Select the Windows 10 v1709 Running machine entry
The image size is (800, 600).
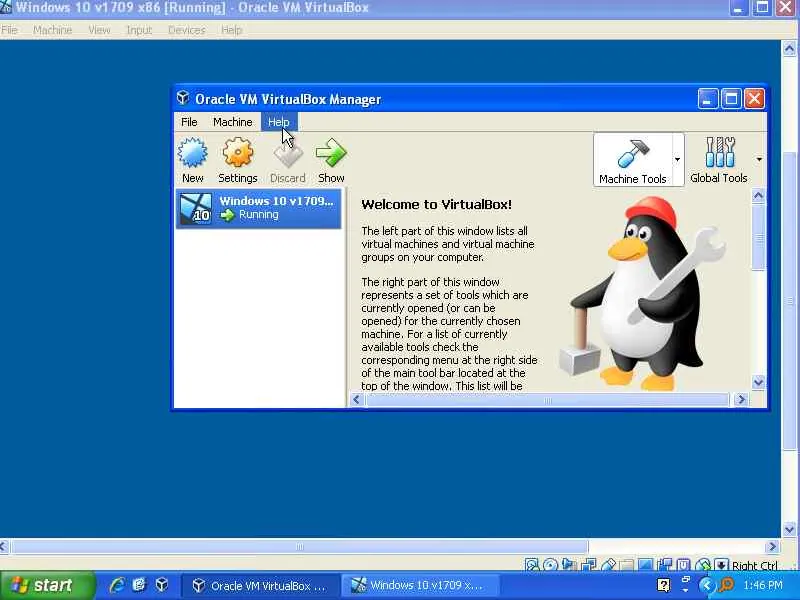(259, 209)
